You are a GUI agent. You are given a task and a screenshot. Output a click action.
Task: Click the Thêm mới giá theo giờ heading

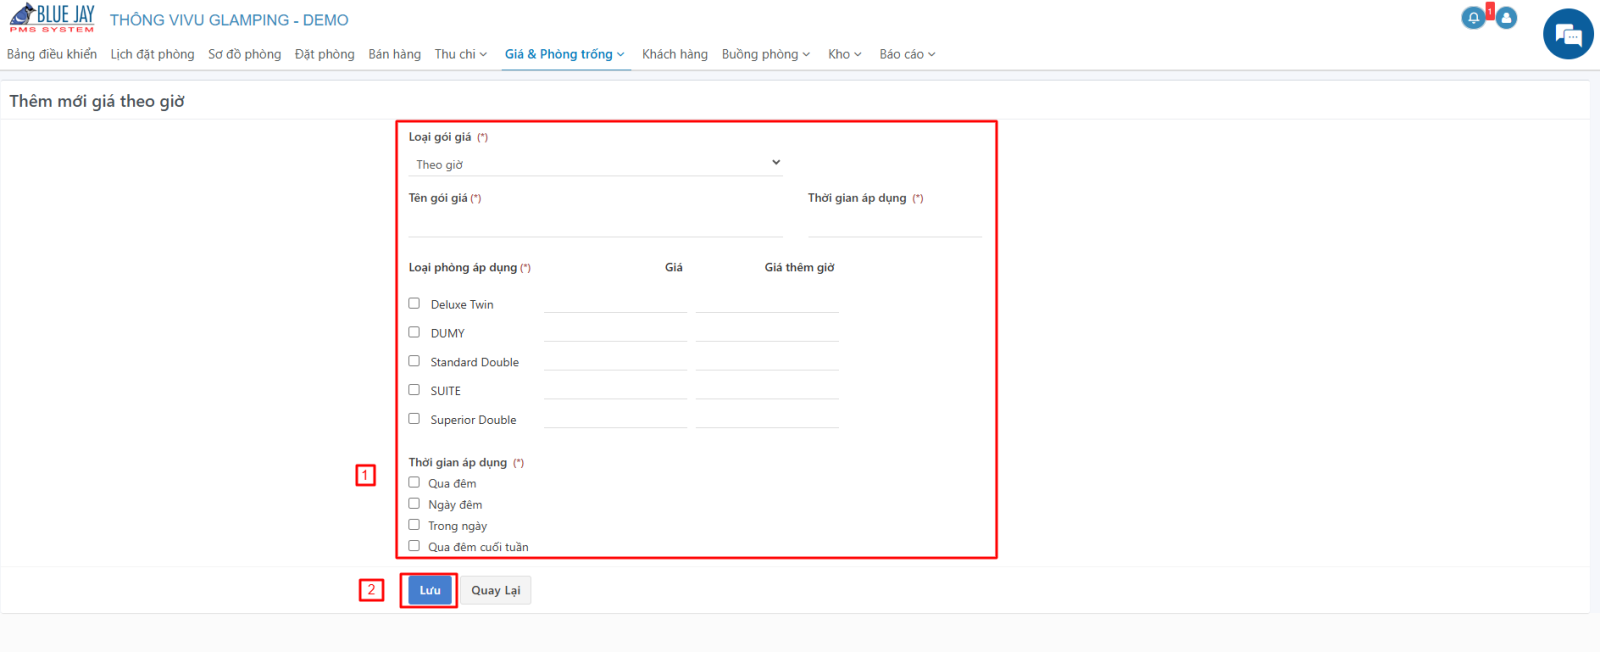[x=97, y=101]
